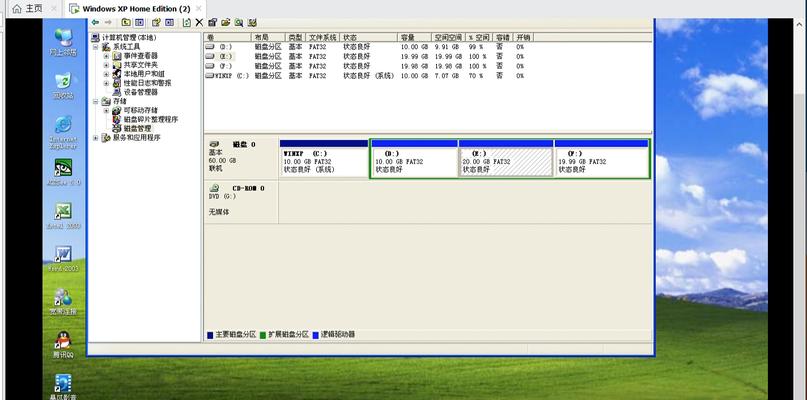Close the 主页 tab
Viewport: 807px width, 400px height.
click(54, 9)
